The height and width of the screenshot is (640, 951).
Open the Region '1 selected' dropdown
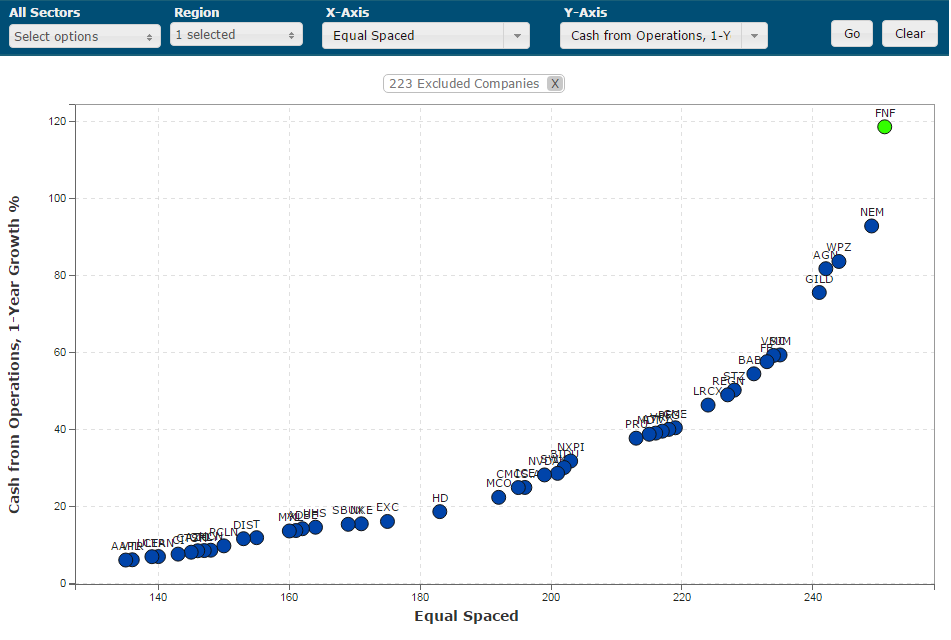coord(237,35)
